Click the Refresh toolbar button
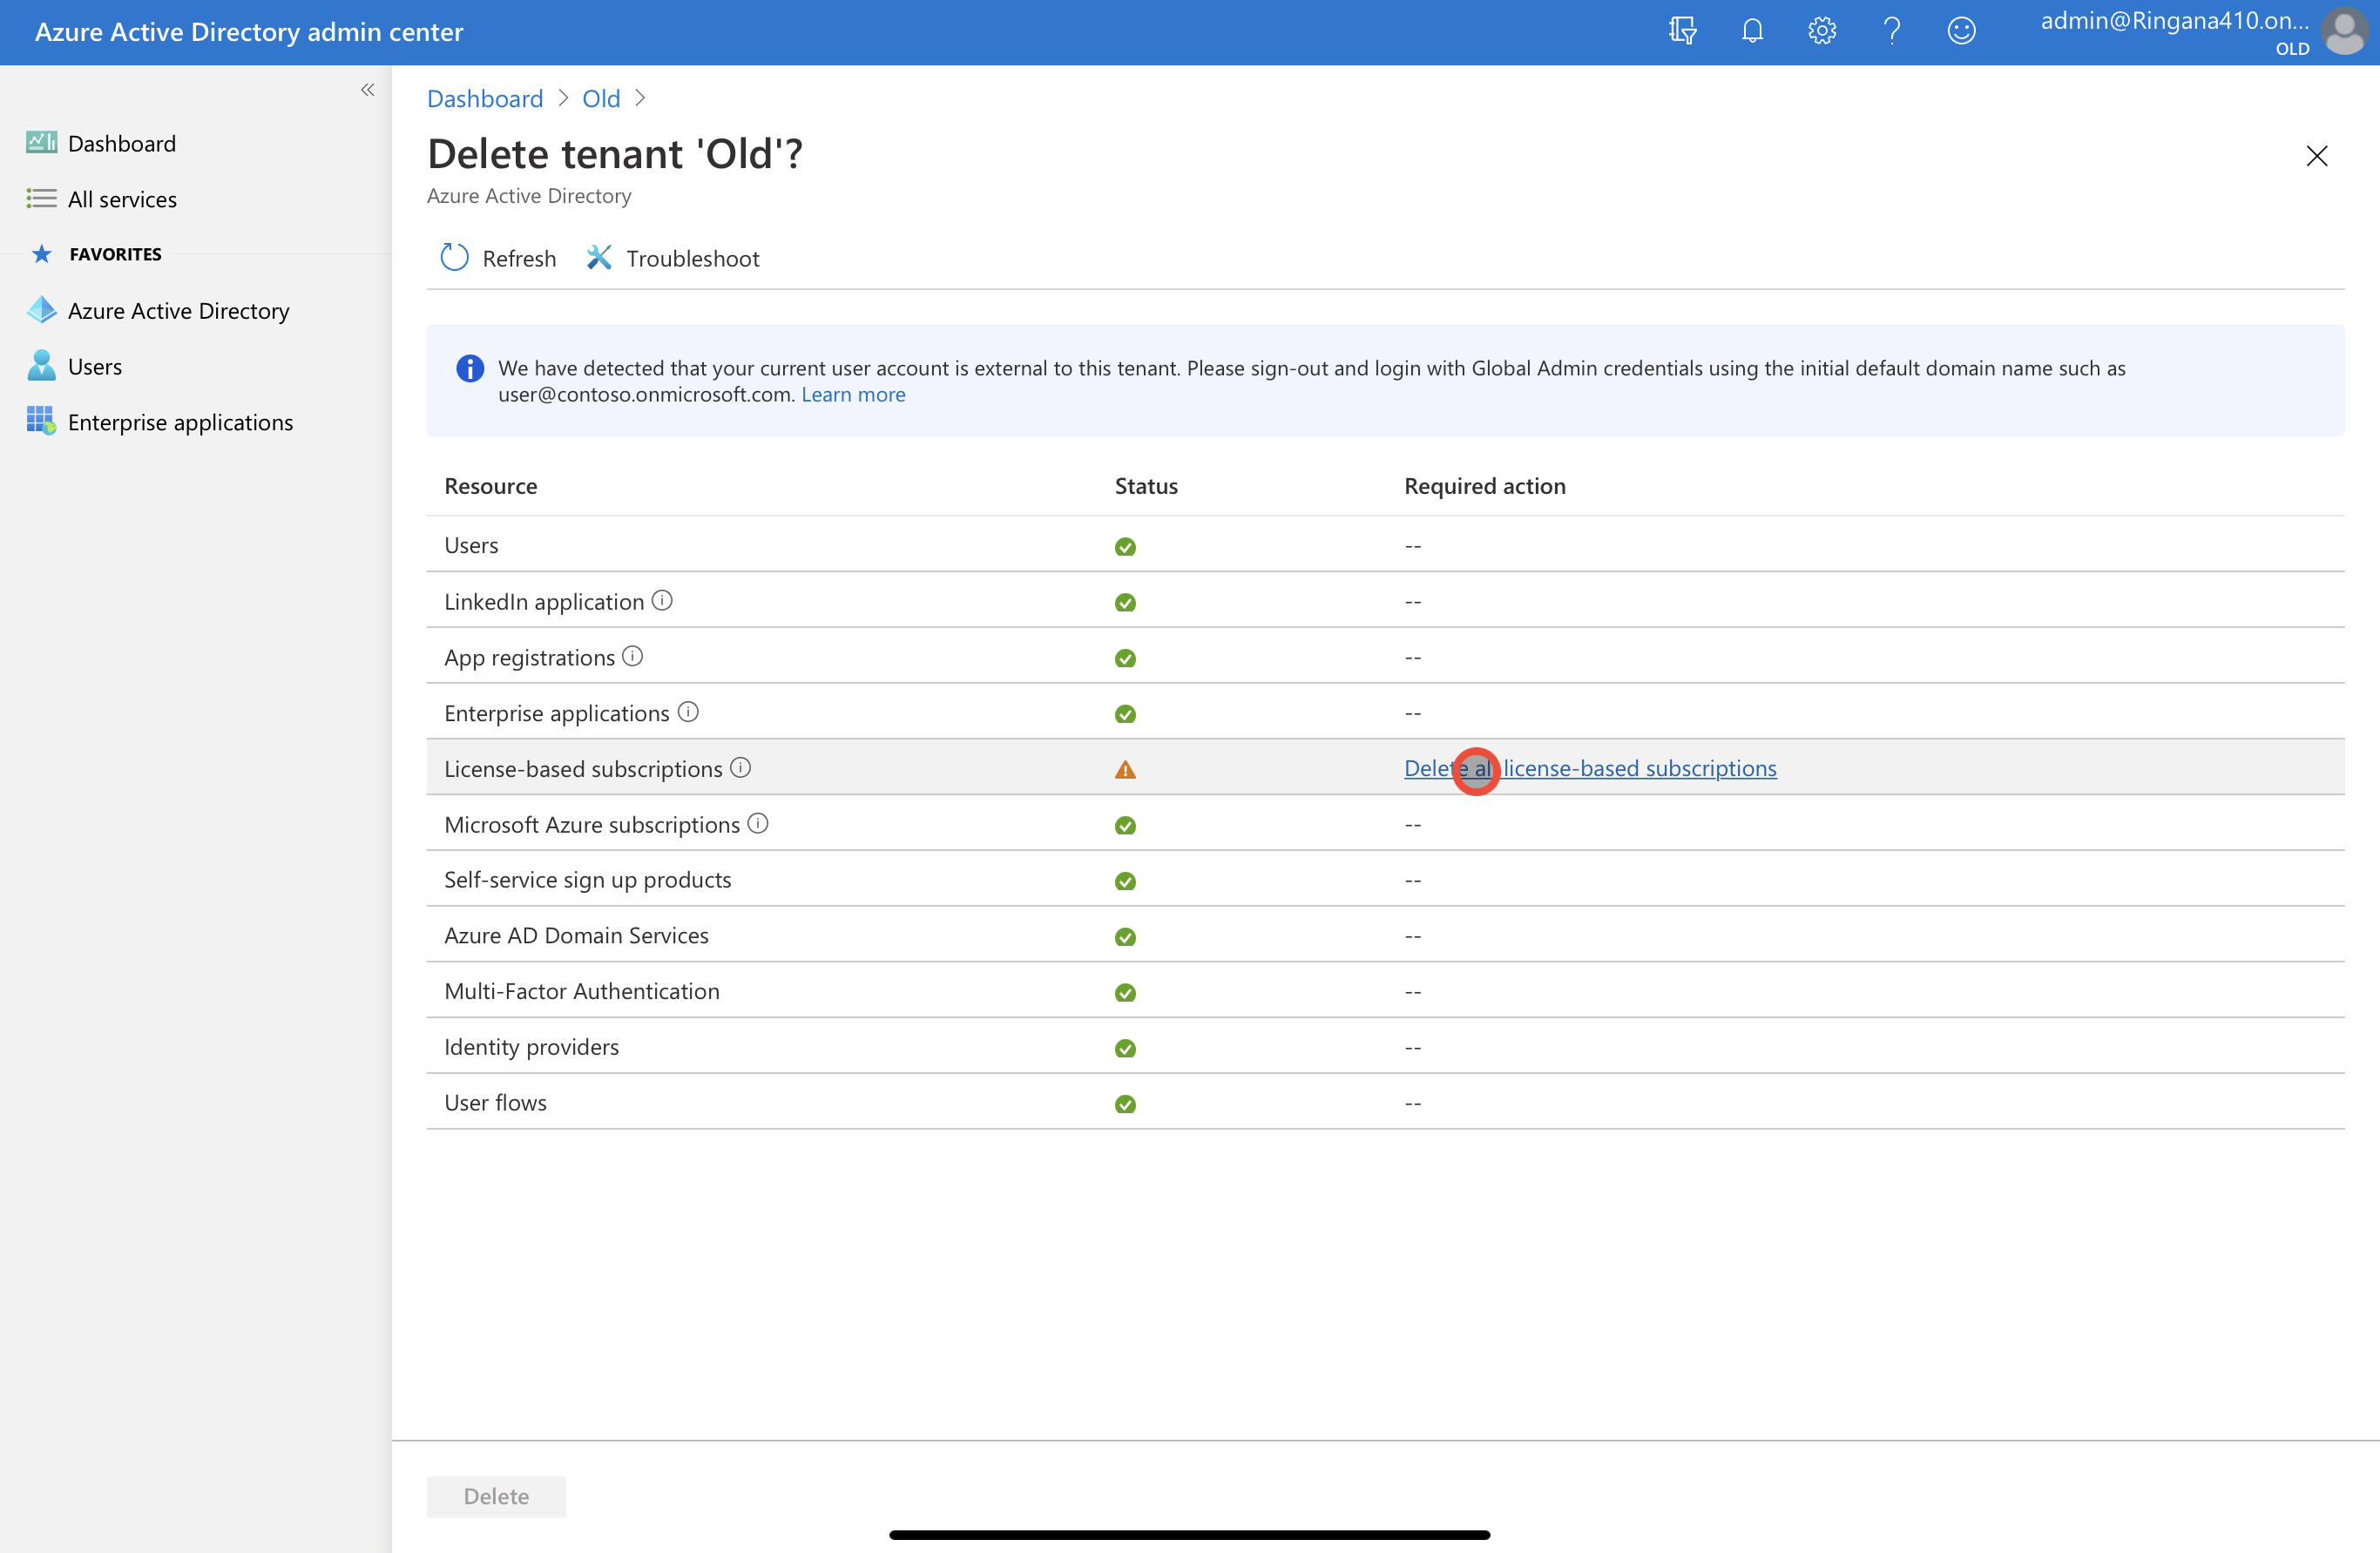 498,258
